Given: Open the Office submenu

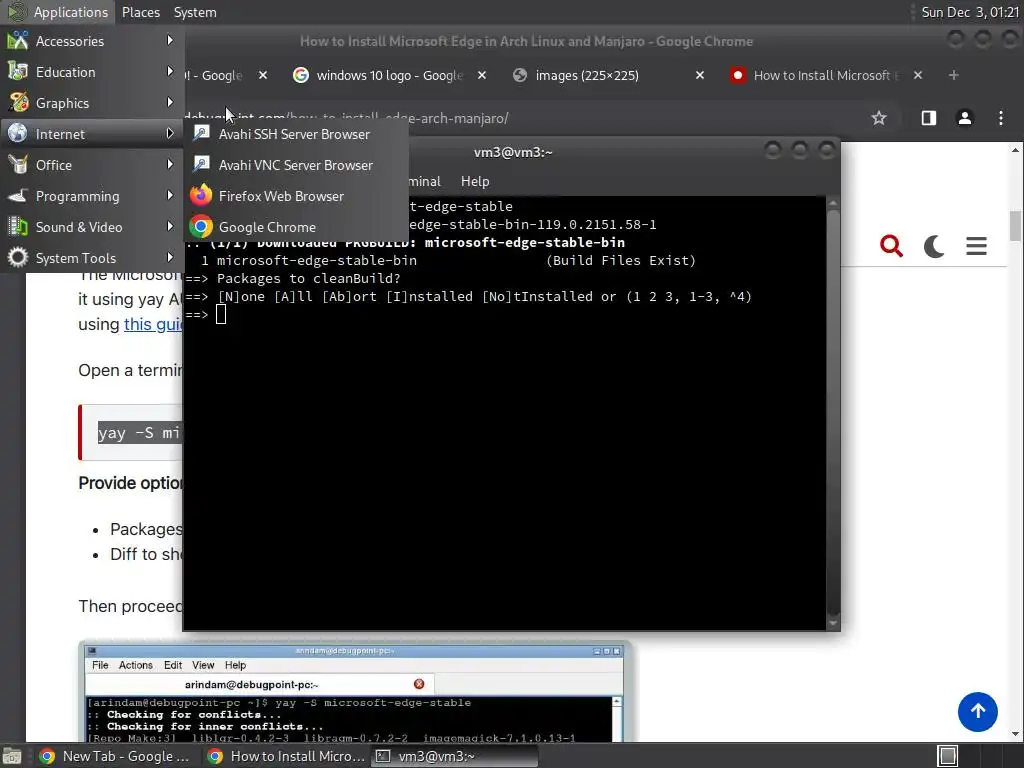Looking at the screenshot, I should point(92,165).
